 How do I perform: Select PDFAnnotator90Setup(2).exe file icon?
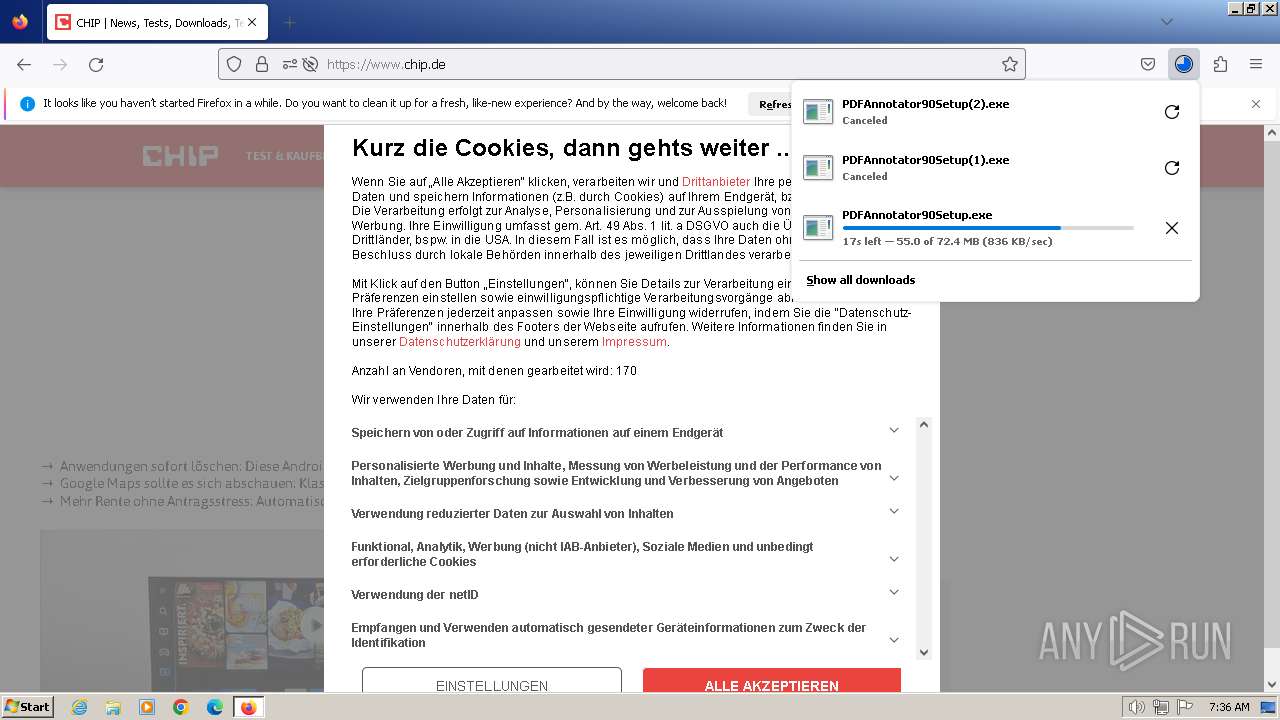click(x=818, y=112)
